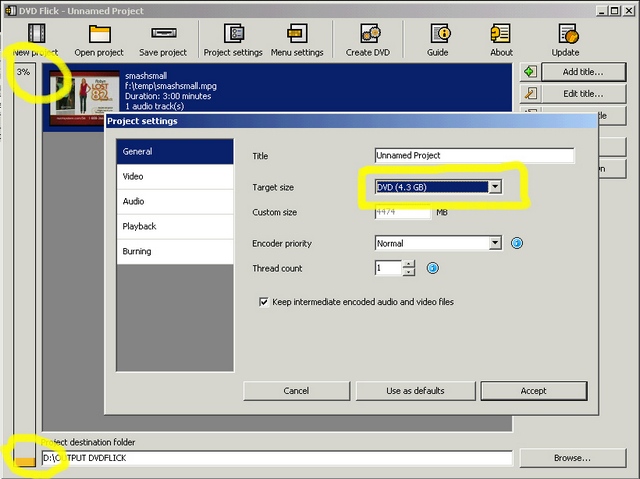Switch to the Audio settings tab
This screenshot has height=479, width=640.
click(x=175, y=202)
